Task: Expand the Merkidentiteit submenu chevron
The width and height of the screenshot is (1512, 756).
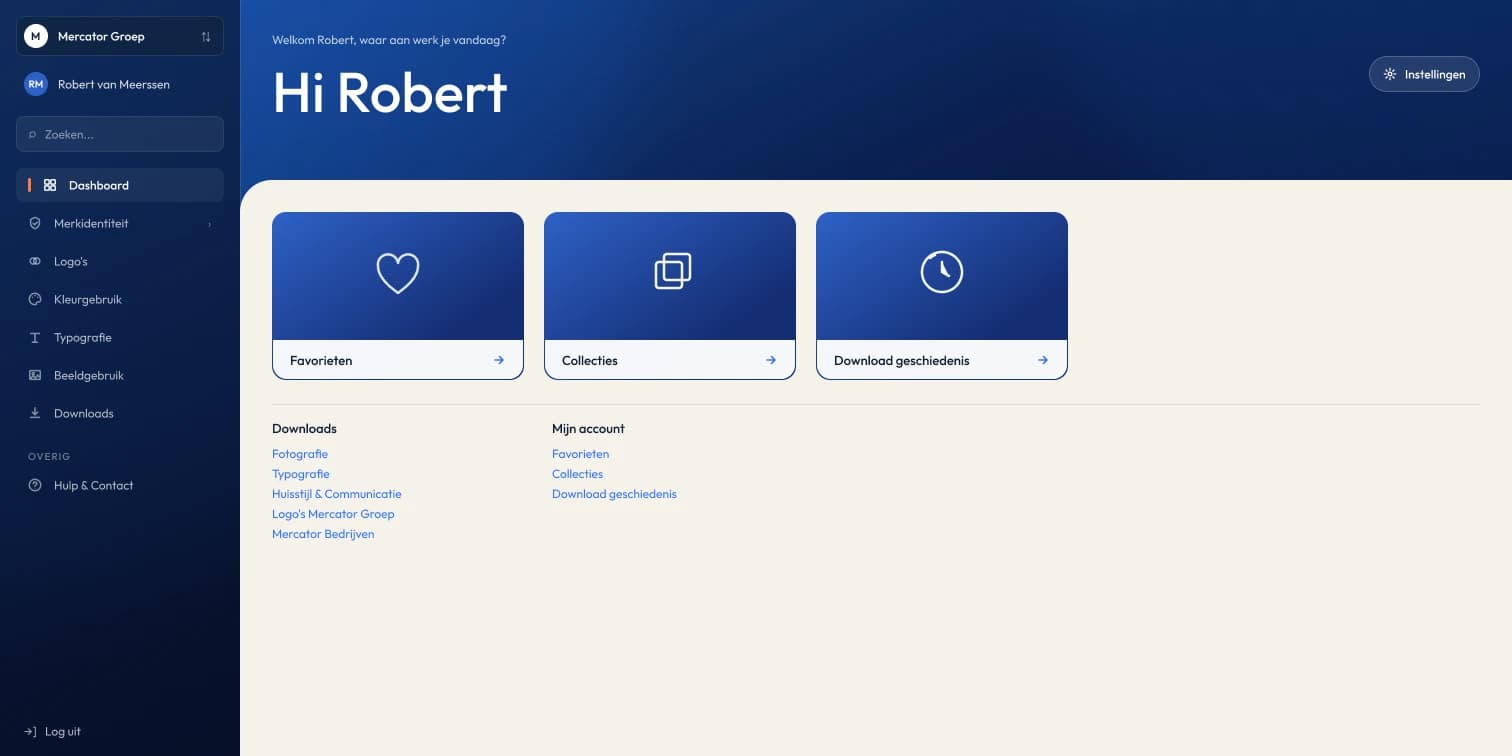Action: pos(209,224)
